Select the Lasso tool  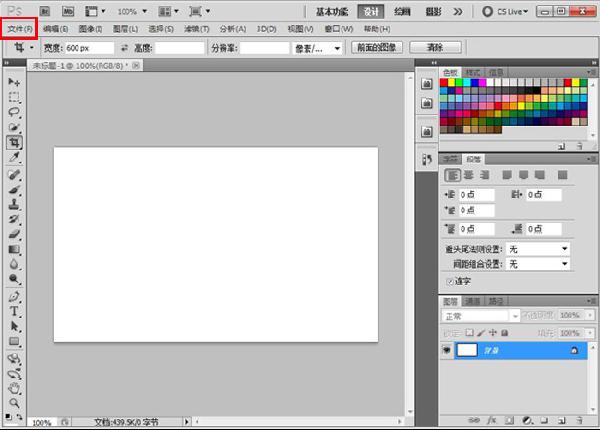coord(14,112)
